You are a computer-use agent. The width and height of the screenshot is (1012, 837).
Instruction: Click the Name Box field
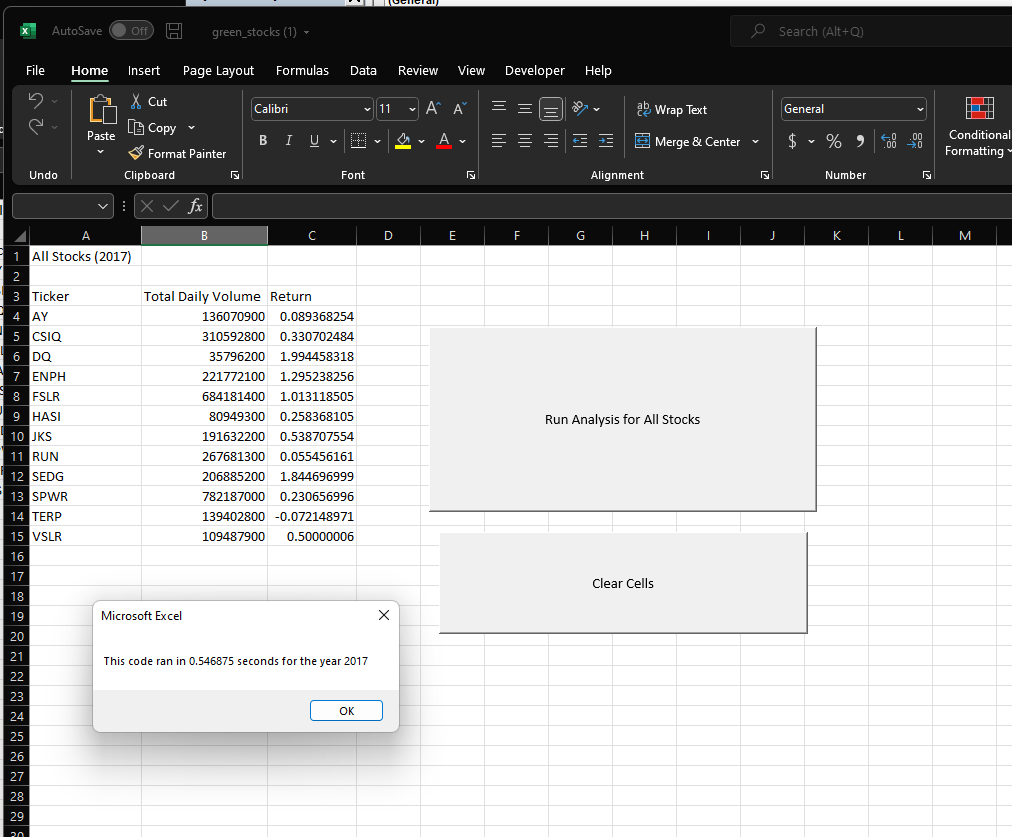[x=62, y=207]
